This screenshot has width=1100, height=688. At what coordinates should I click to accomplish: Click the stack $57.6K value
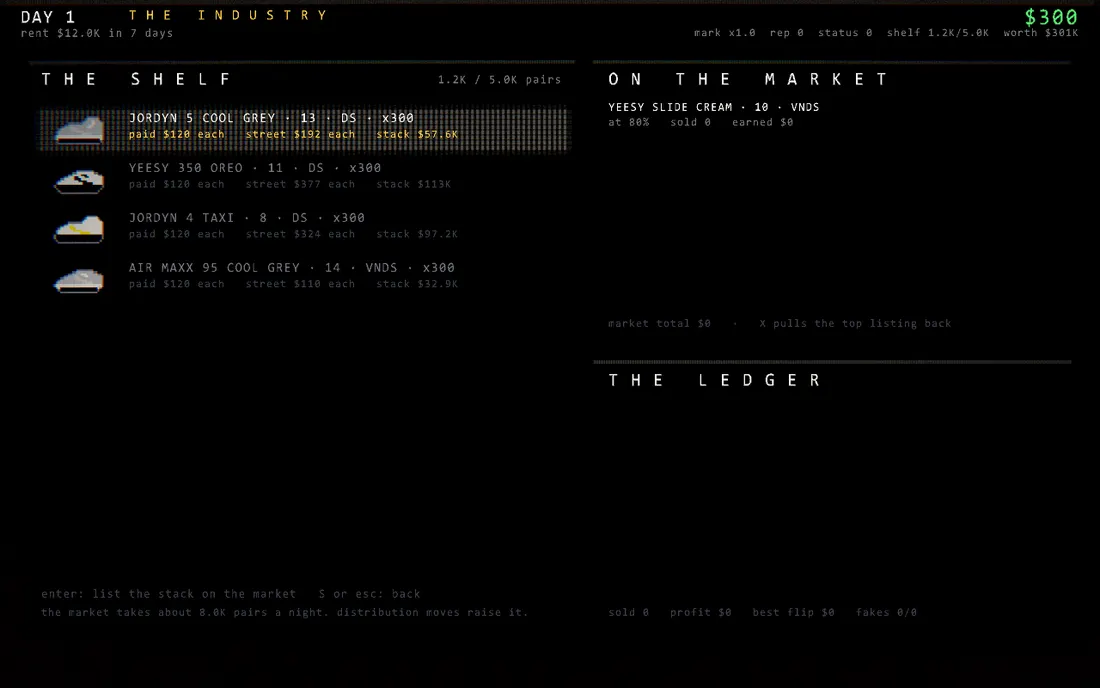pyautogui.click(x=417, y=134)
